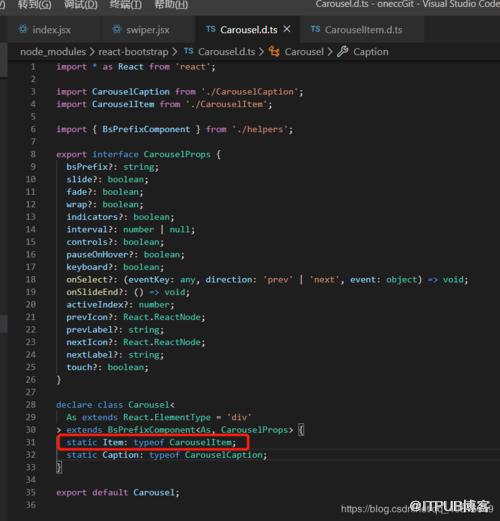500x521 pixels.
Task: Click the pauseOnHover property on line 16
Action: pyautogui.click(x=97, y=255)
